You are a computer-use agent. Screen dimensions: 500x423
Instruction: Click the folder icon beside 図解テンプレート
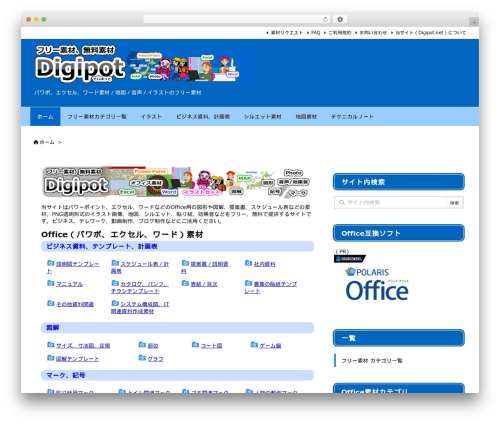tap(50, 358)
